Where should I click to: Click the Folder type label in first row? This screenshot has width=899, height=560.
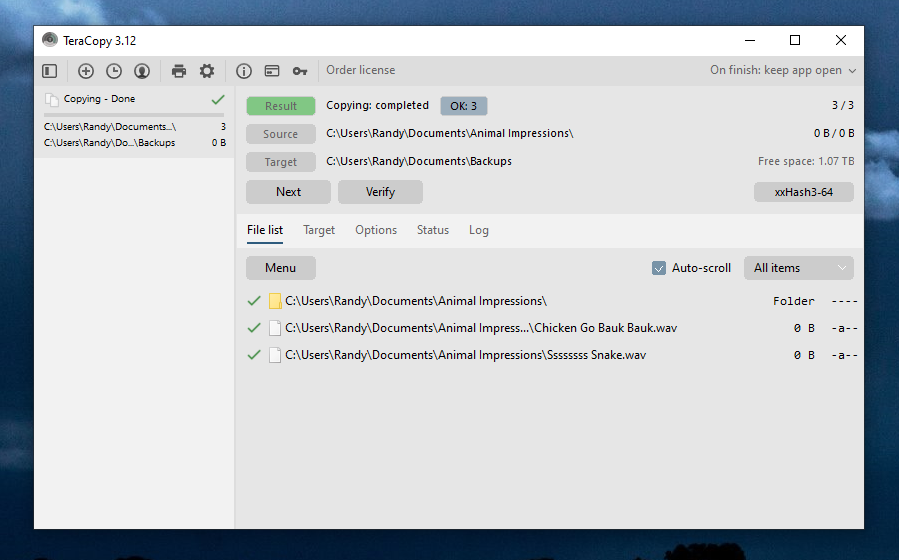pyautogui.click(x=794, y=301)
